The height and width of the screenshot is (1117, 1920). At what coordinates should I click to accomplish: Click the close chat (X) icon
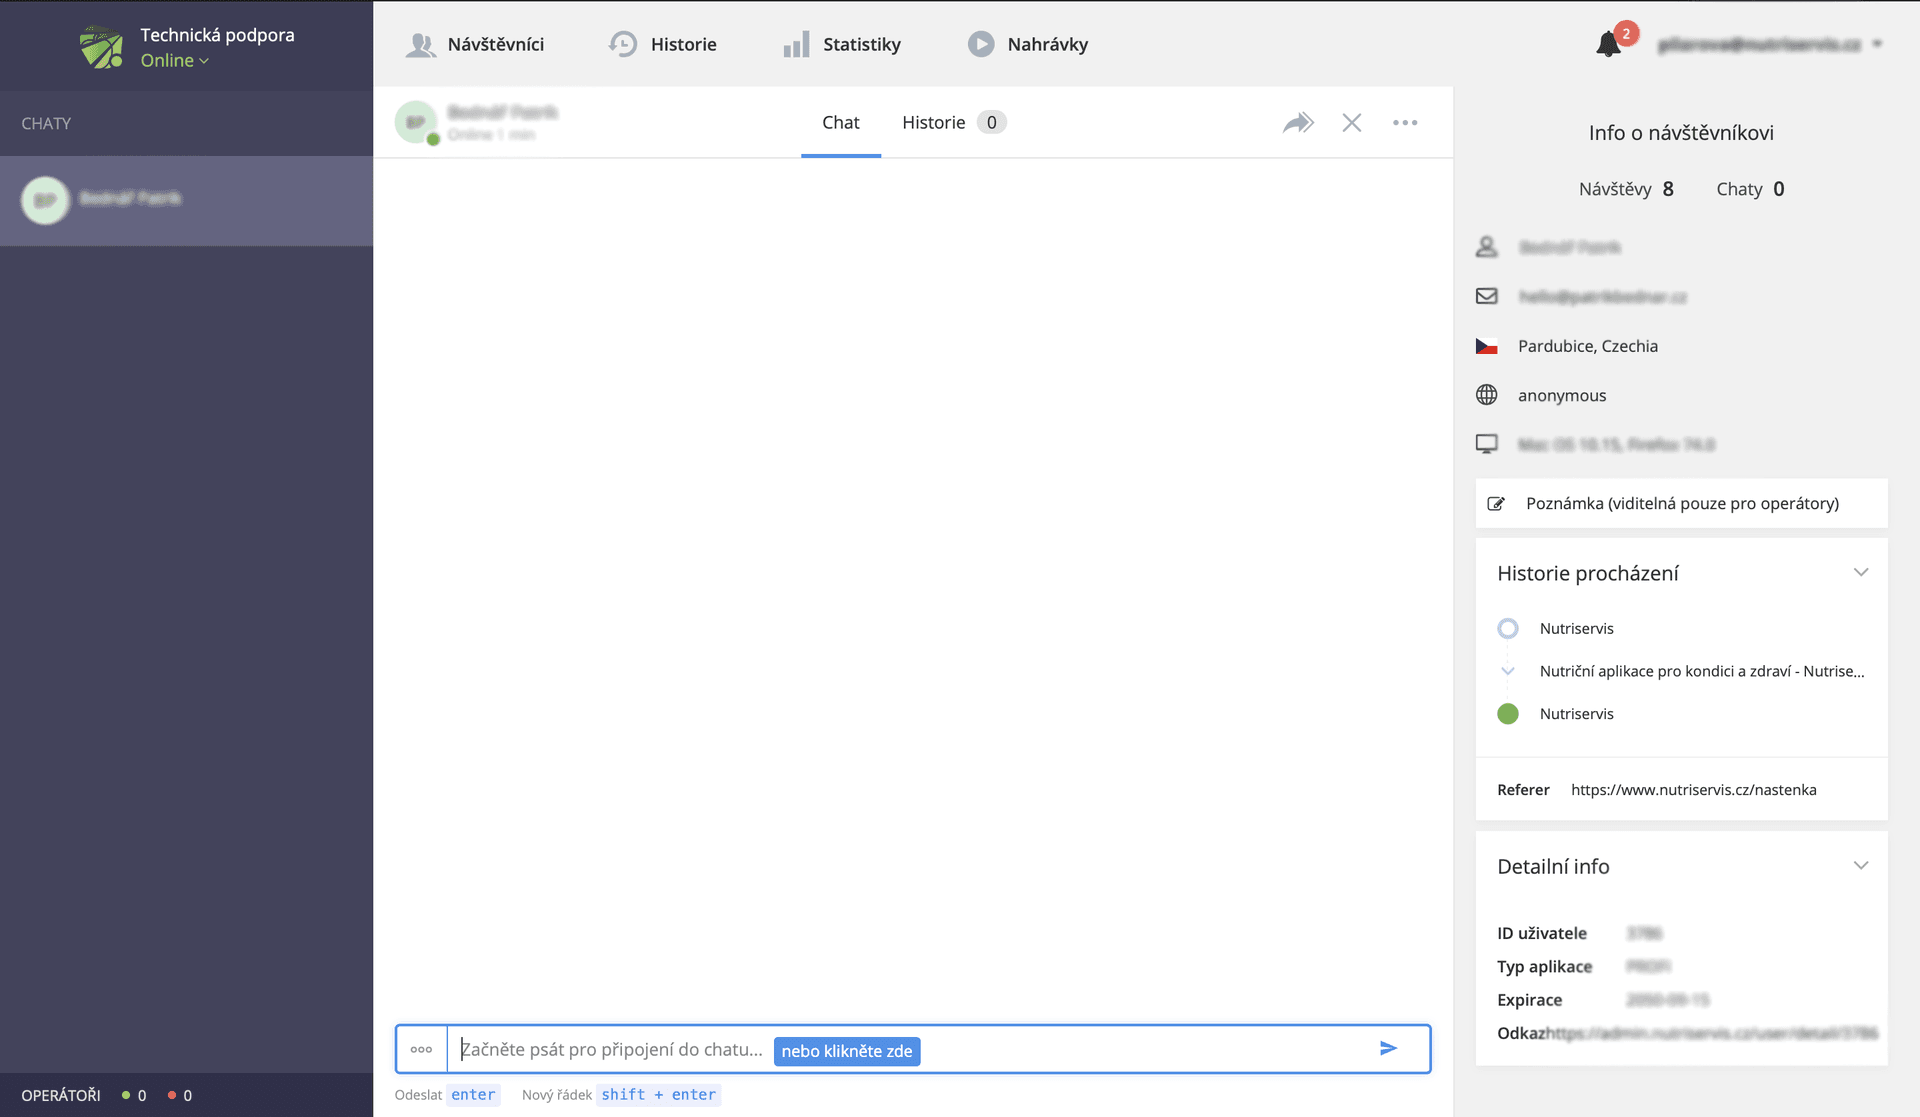tap(1352, 121)
